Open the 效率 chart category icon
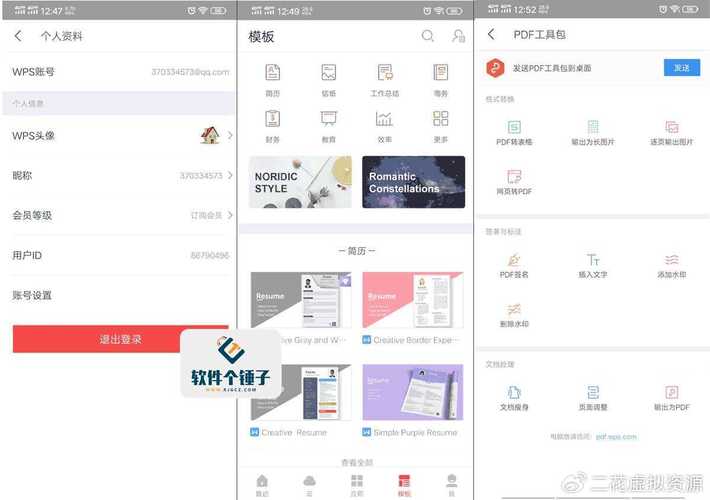 coord(384,119)
